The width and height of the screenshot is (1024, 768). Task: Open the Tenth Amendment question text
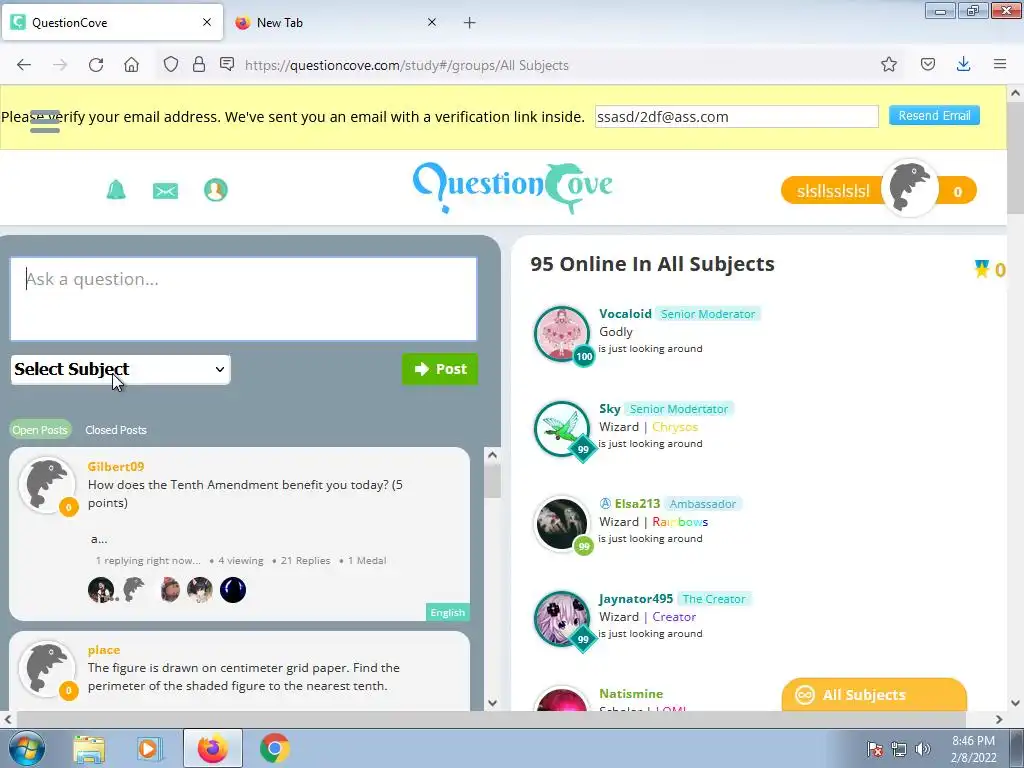246,494
